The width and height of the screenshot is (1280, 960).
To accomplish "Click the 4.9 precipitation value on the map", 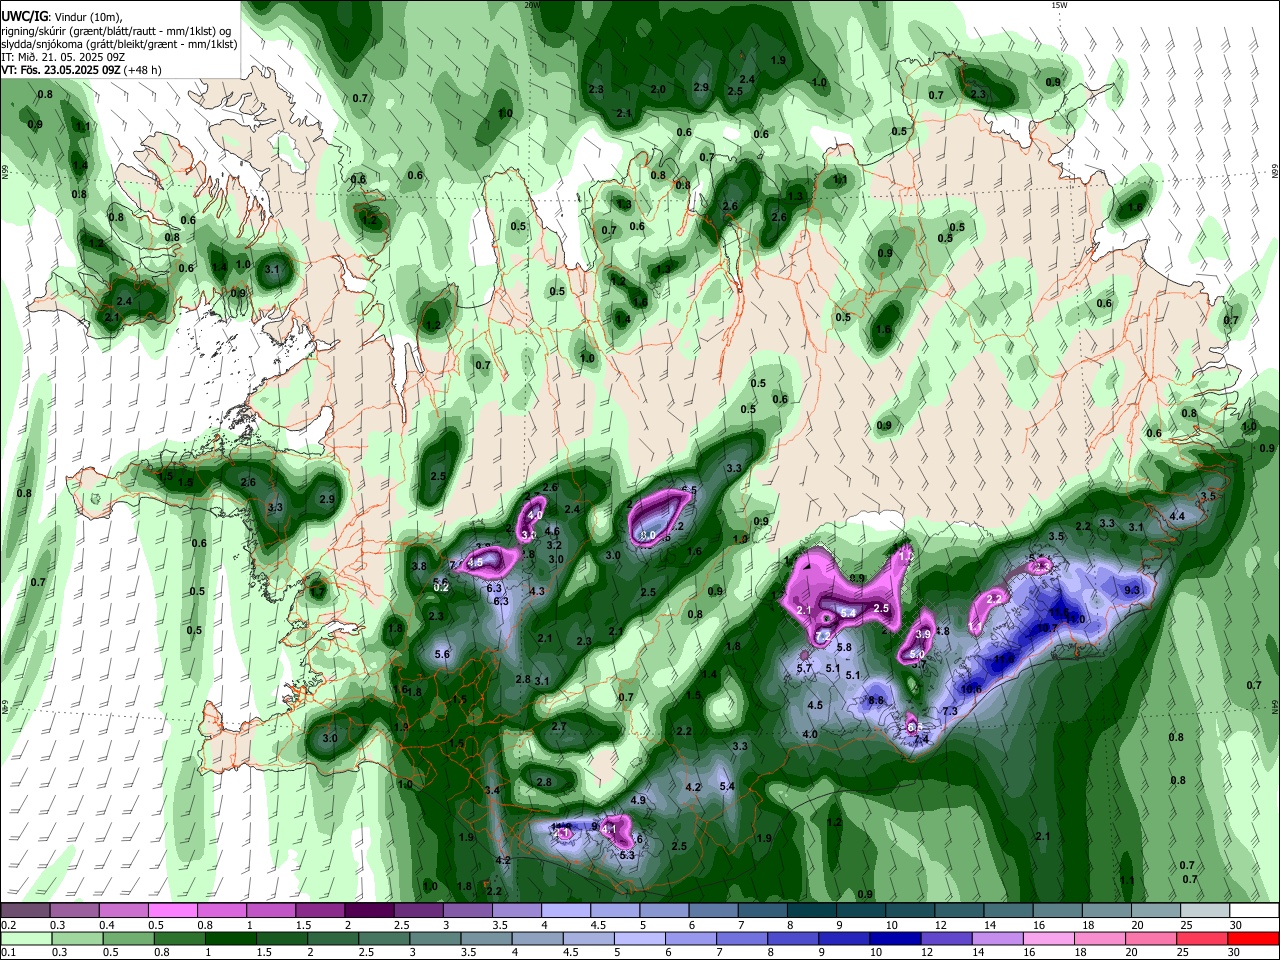I will coord(639,801).
